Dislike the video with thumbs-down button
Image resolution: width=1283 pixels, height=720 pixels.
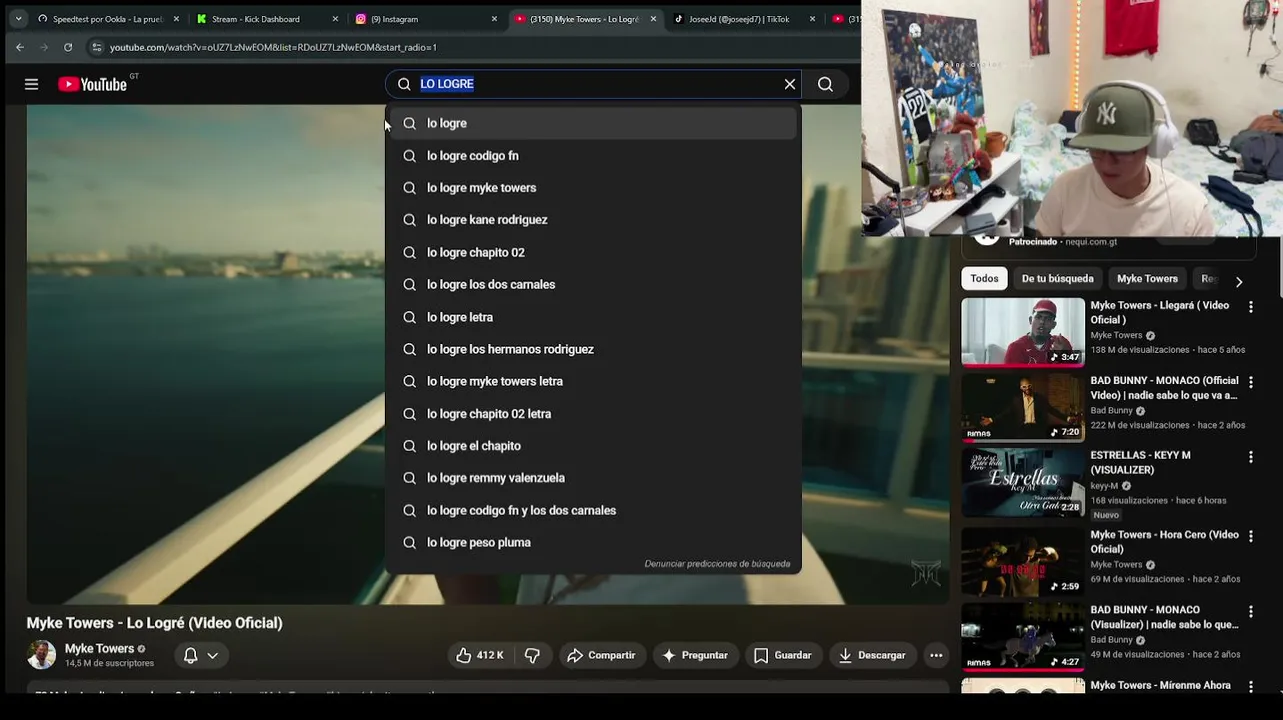tap(532, 655)
